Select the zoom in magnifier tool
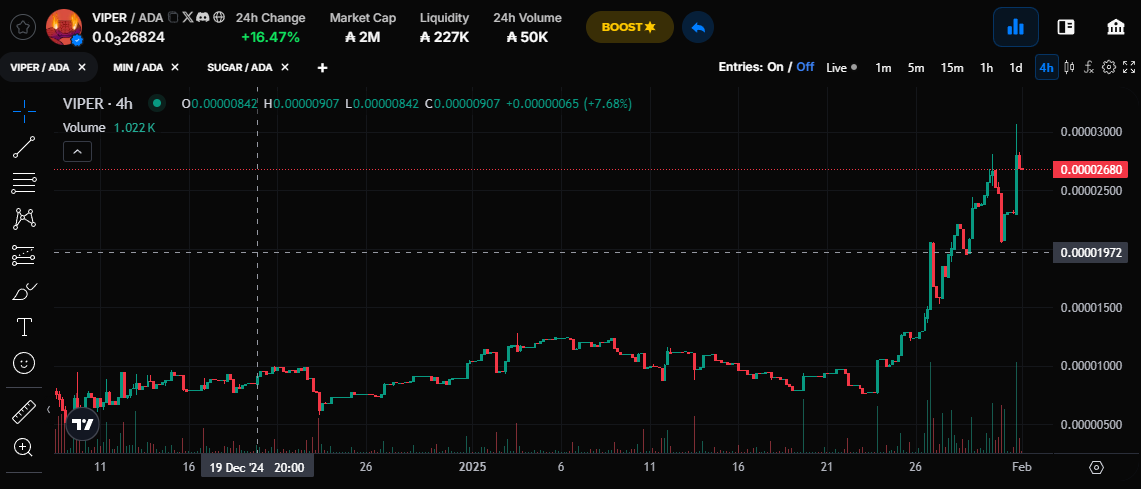1141x489 pixels. (x=24, y=448)
